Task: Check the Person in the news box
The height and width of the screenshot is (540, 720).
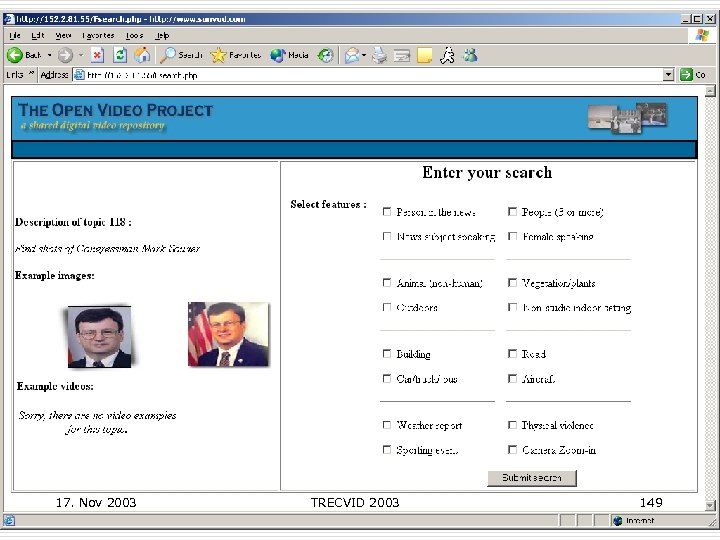Action: [387, 211]
